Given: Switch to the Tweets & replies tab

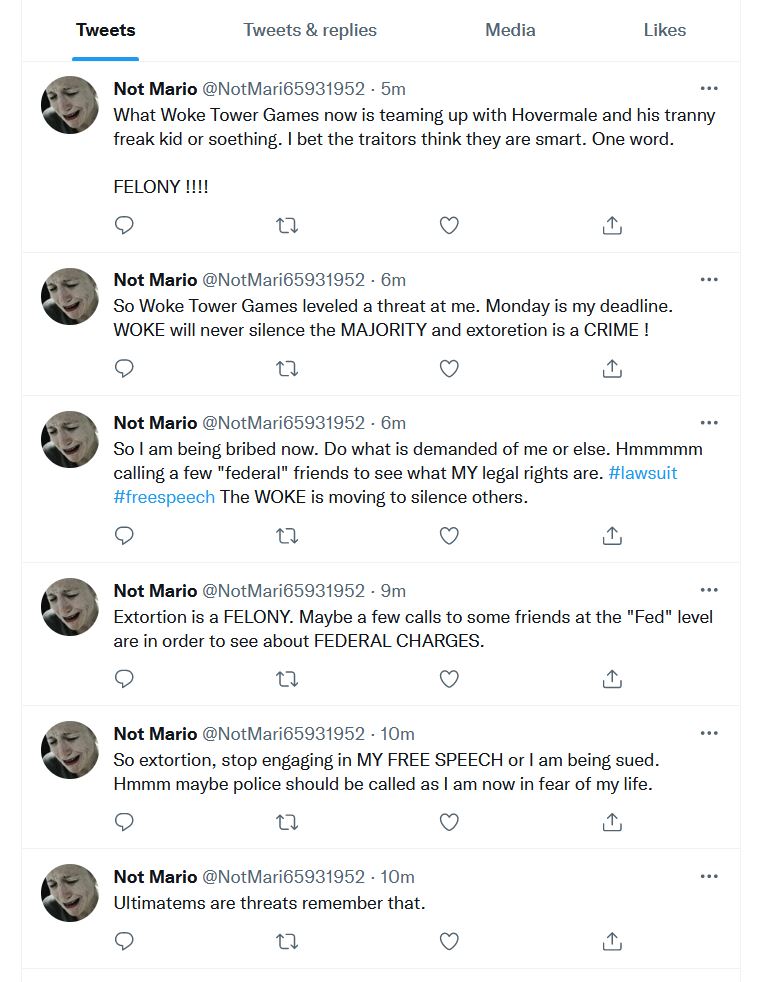Looking at the screenshot, I should pos(310,30).
